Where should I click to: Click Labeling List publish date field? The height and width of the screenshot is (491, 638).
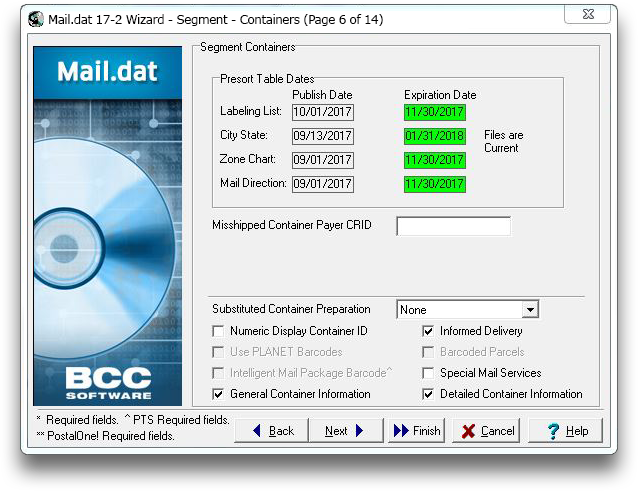coord(322,112)
